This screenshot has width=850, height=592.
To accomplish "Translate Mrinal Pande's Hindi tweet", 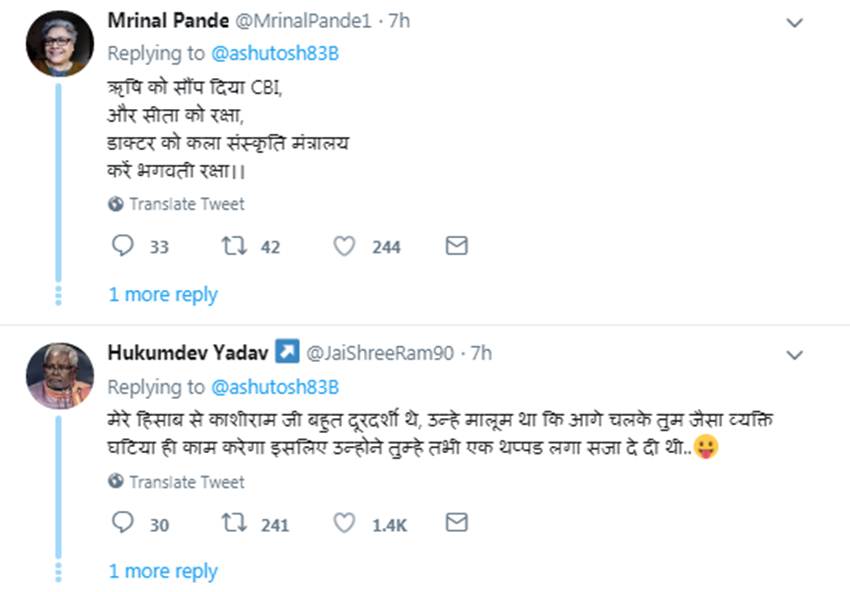I will [186, 204].
